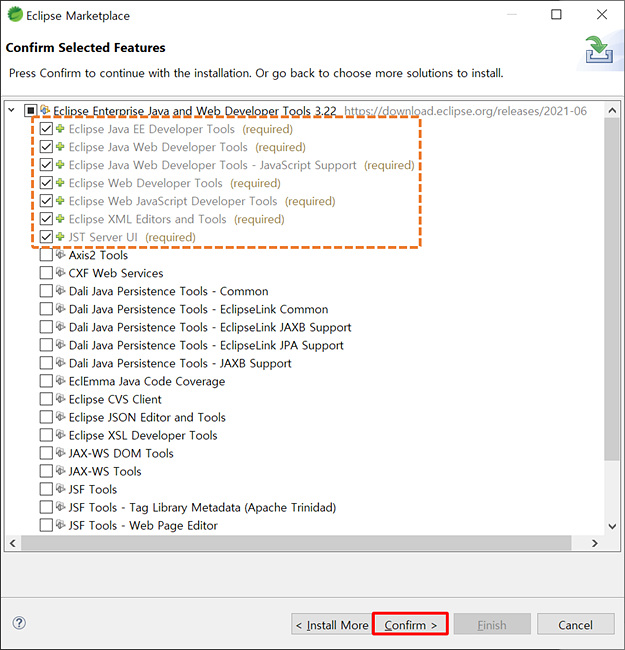Click the vertical scrollbar thumb

pyautogui.click(x=612, y=289)
